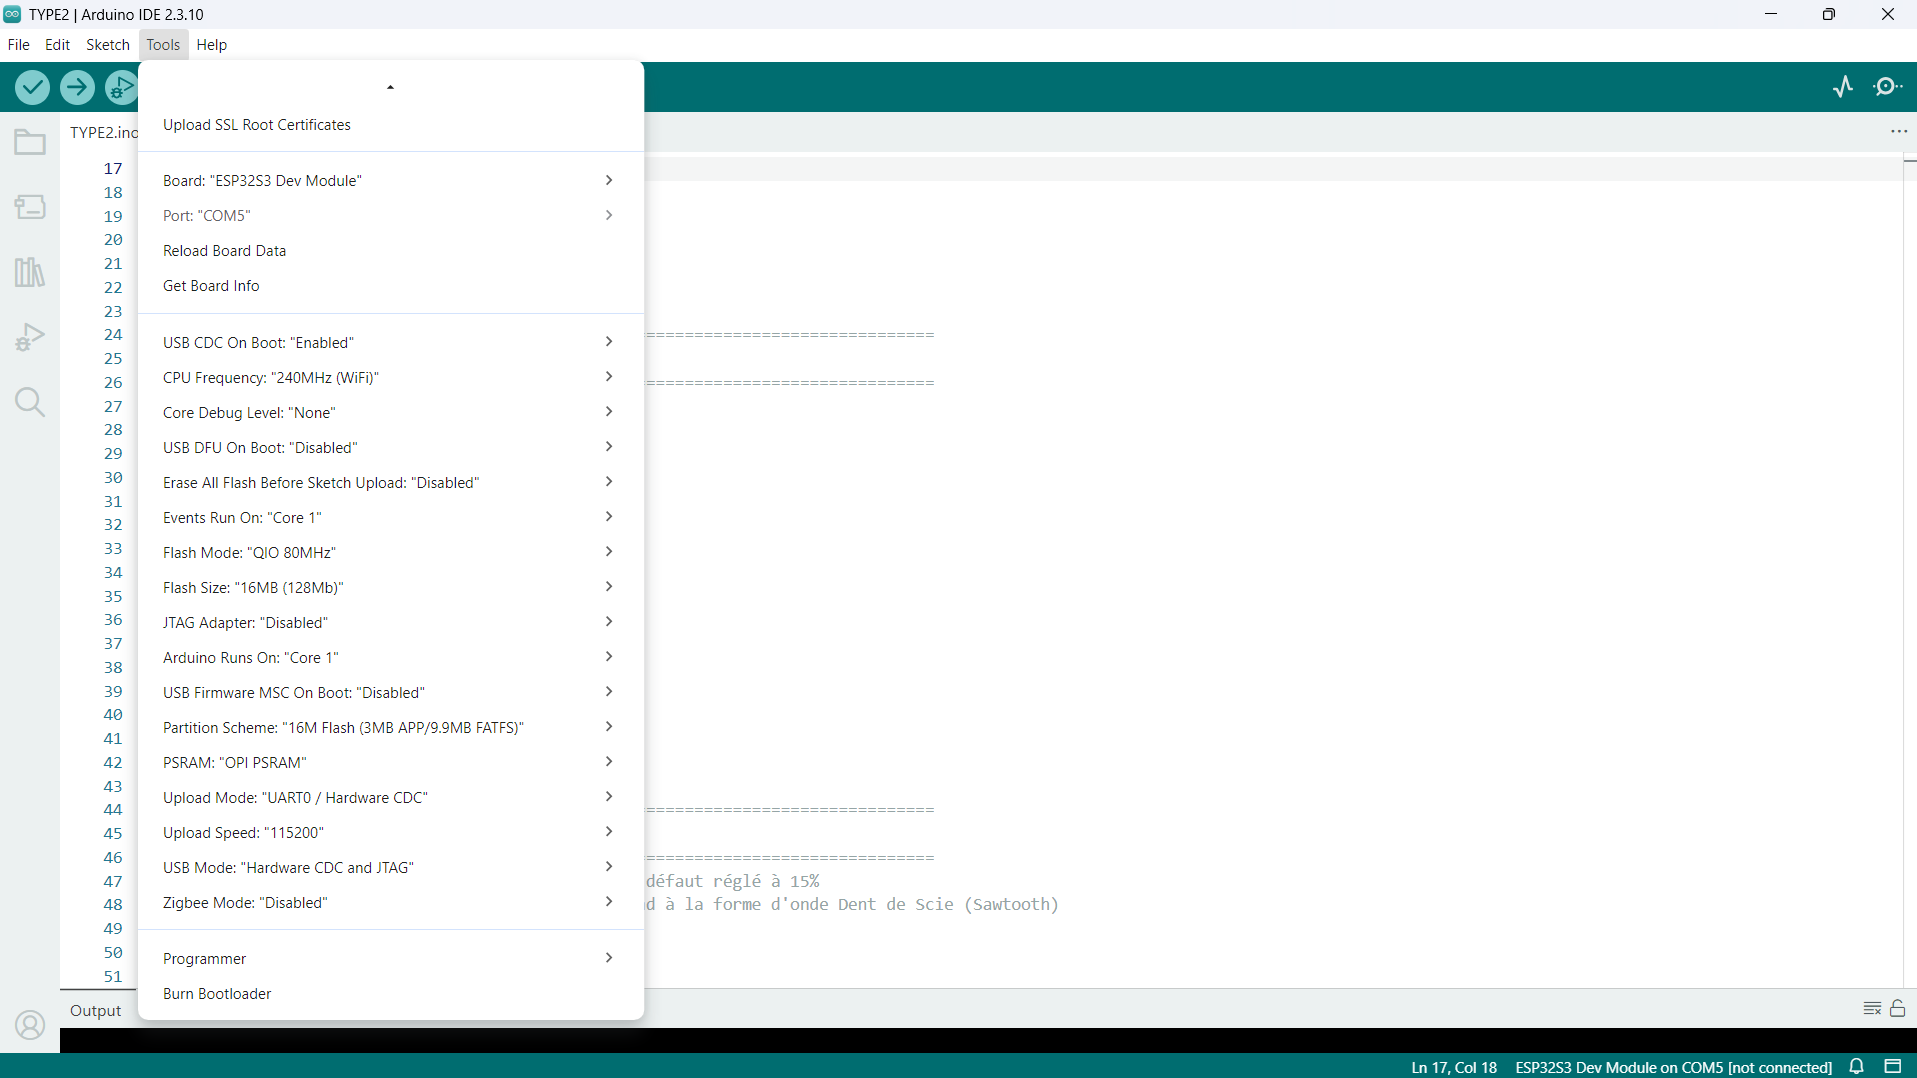This screenshot has height=1078, width=1917.
Task: Click the Upload arrow button
Action: pyautogui.click(x=77, y=87)
